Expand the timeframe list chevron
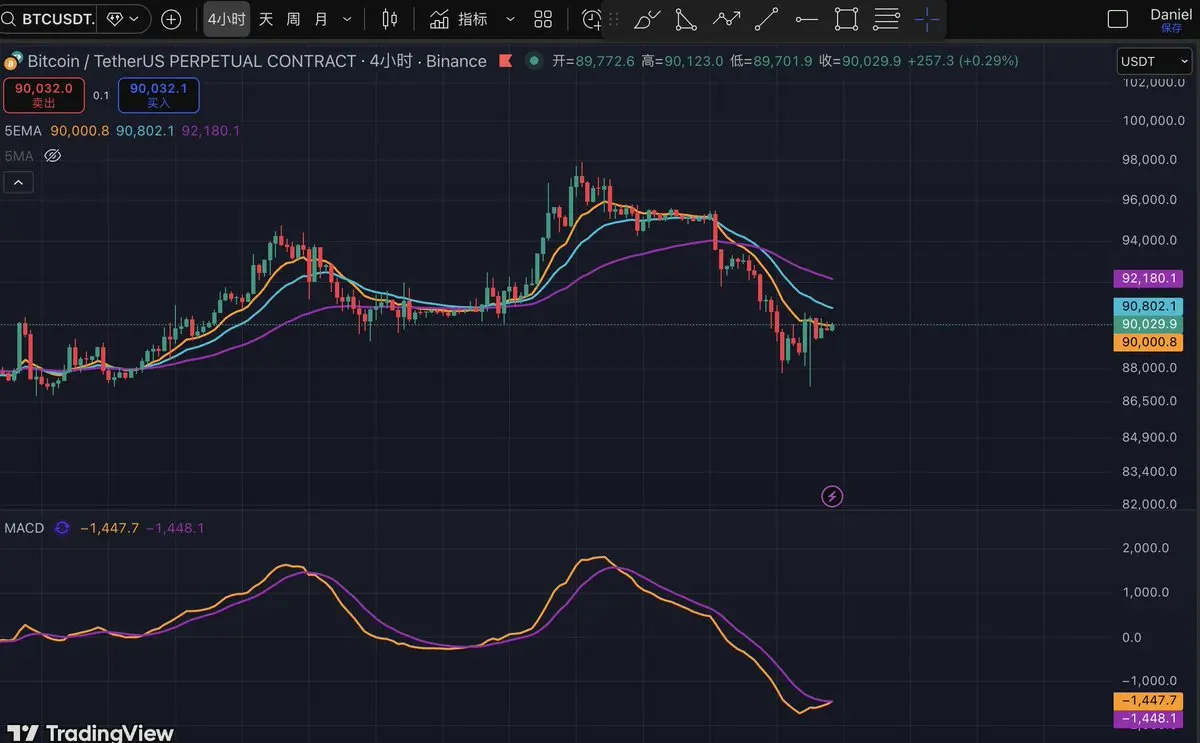The height and width of the screenshot is (743, 1200). point(347,19)
